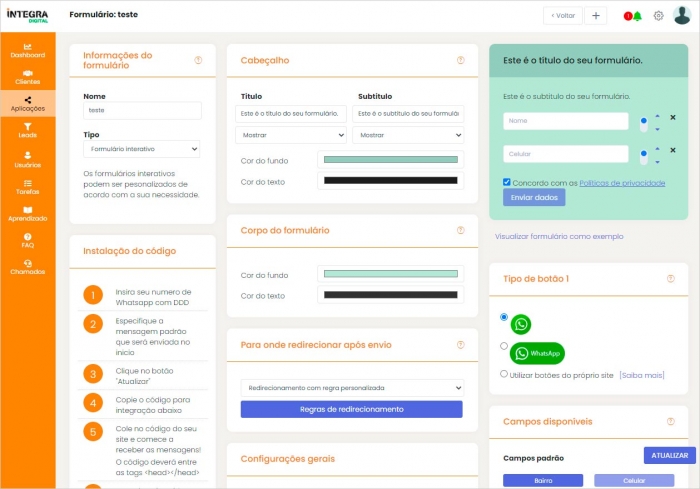Open the settings gear icon
Image resolution: width=700 pixels, height=489 pixels.
[x=658, y=16]
